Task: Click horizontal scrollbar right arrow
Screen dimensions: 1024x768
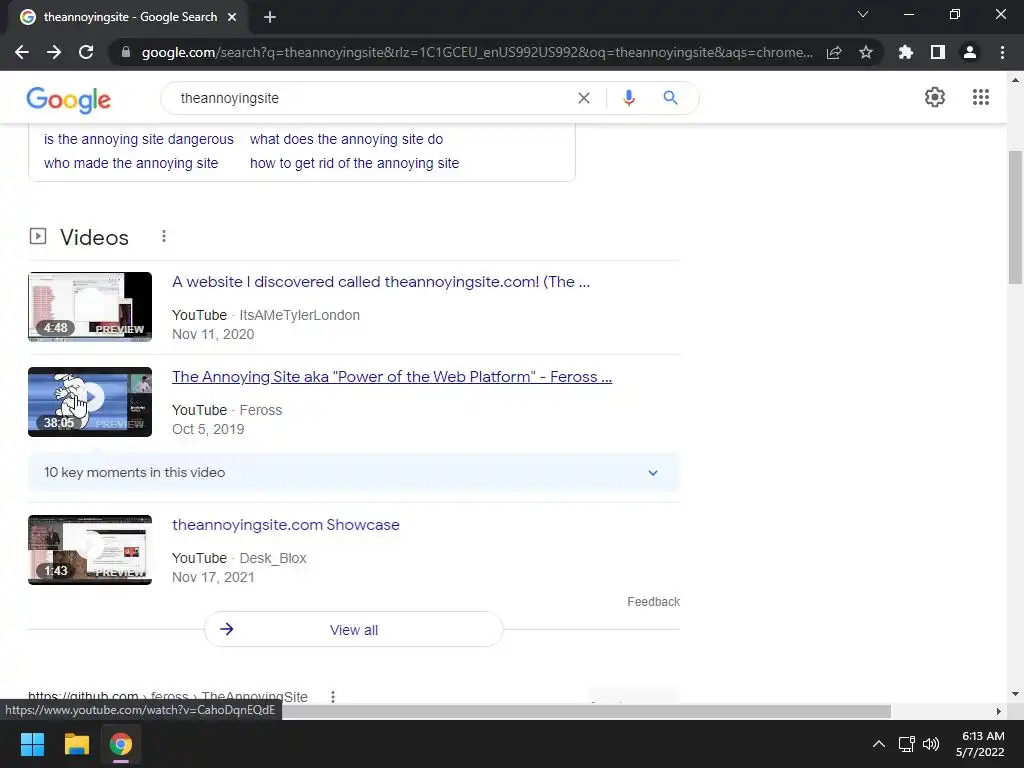Action: pos(999,711)
